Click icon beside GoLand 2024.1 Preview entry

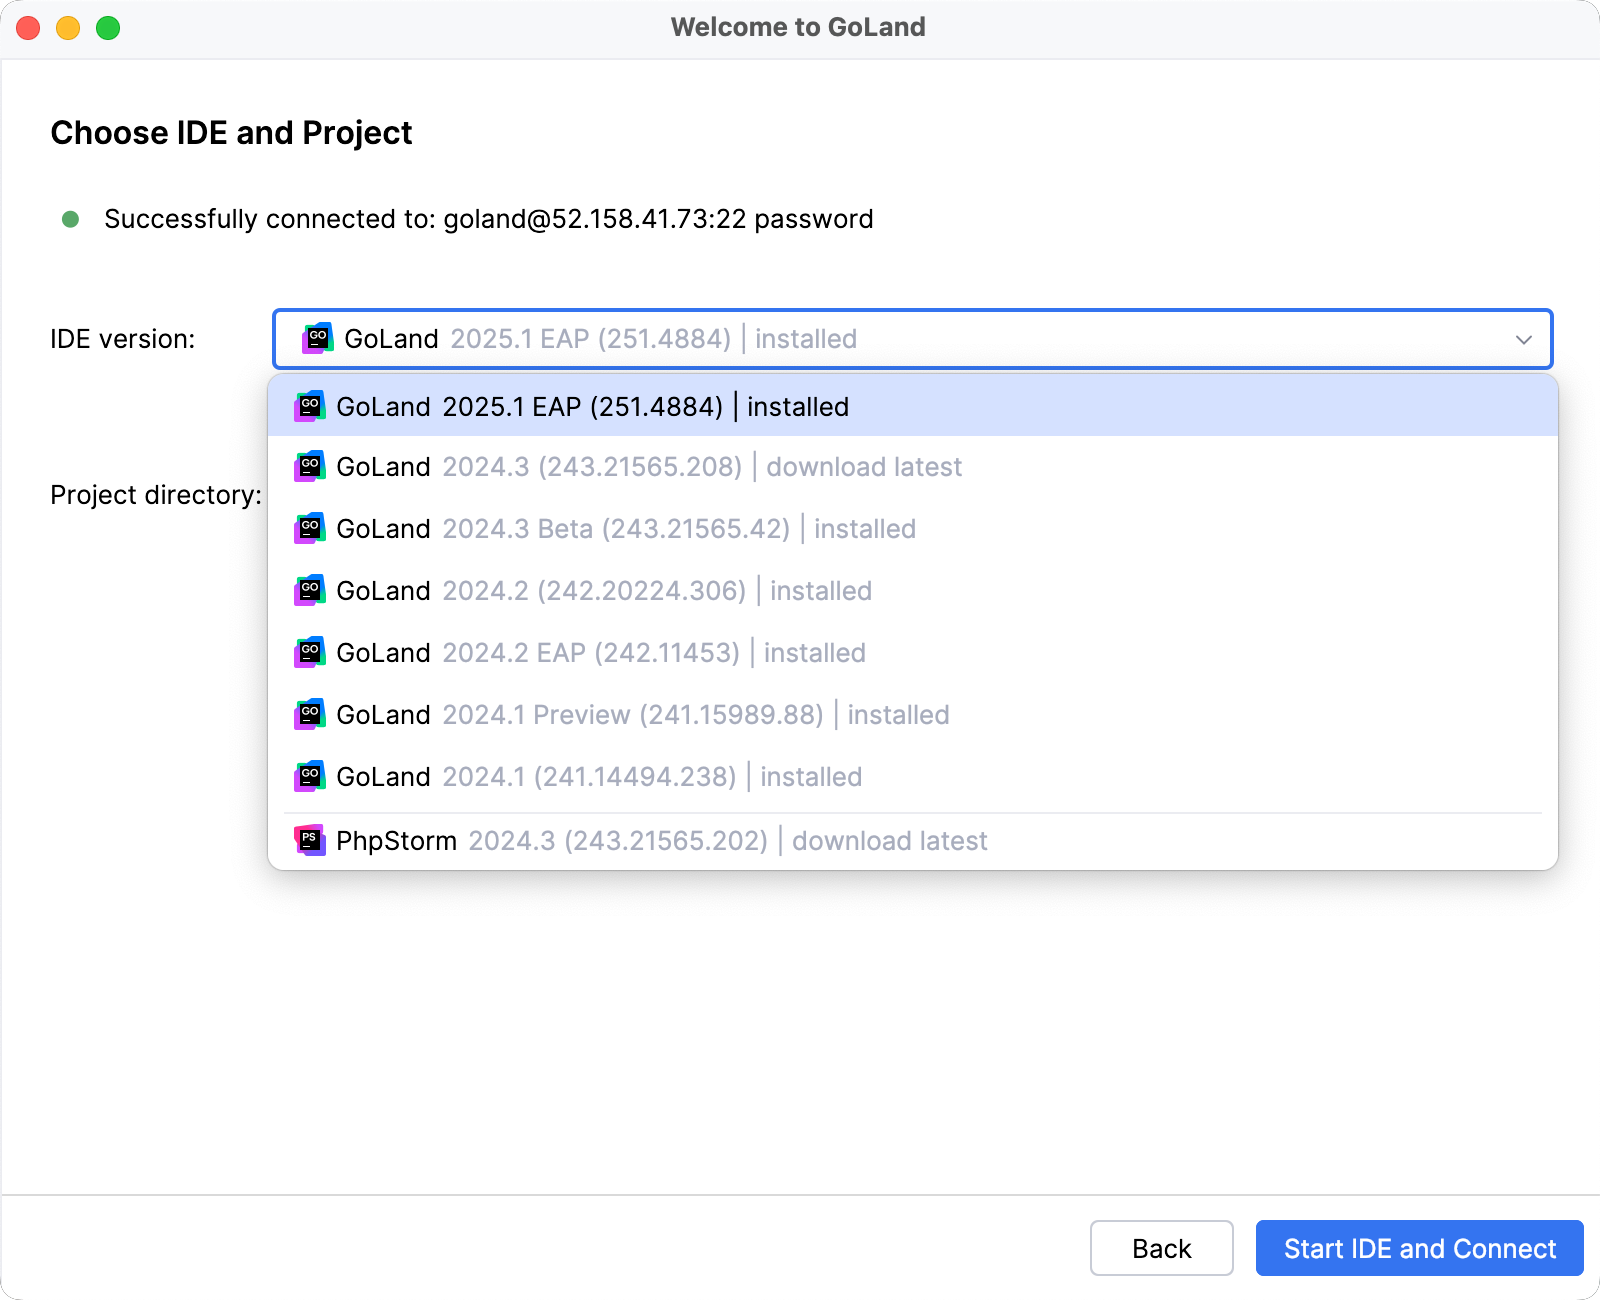pos(310,715)
